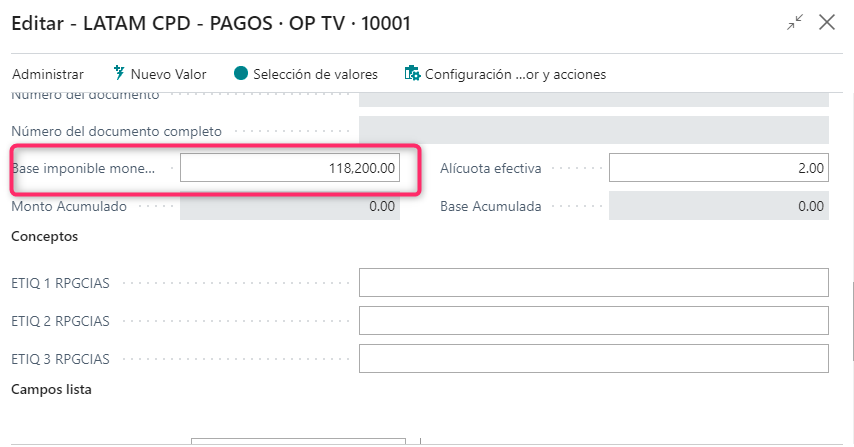
Task: Collapse dialog with the shrink arrows icon
Action: 795,22
